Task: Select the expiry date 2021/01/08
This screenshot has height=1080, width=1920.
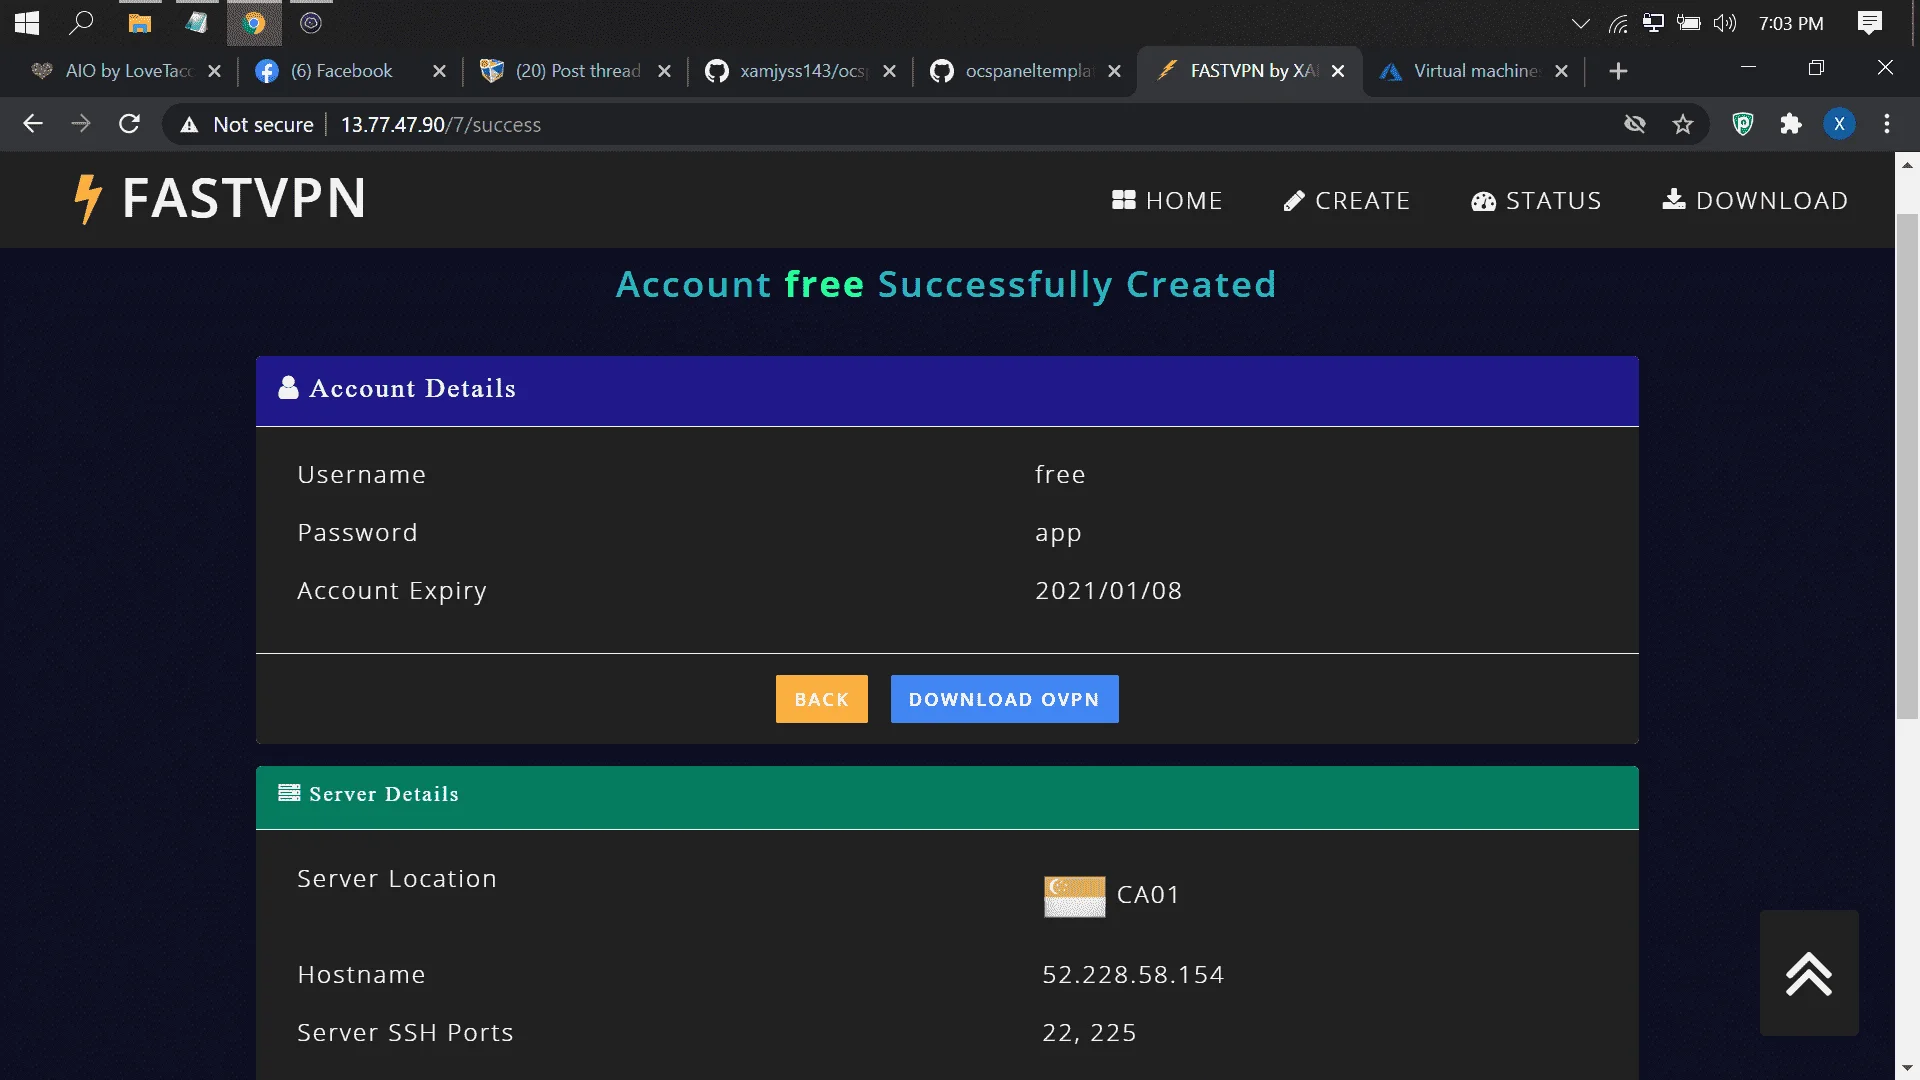Action: pos(1108,591)
